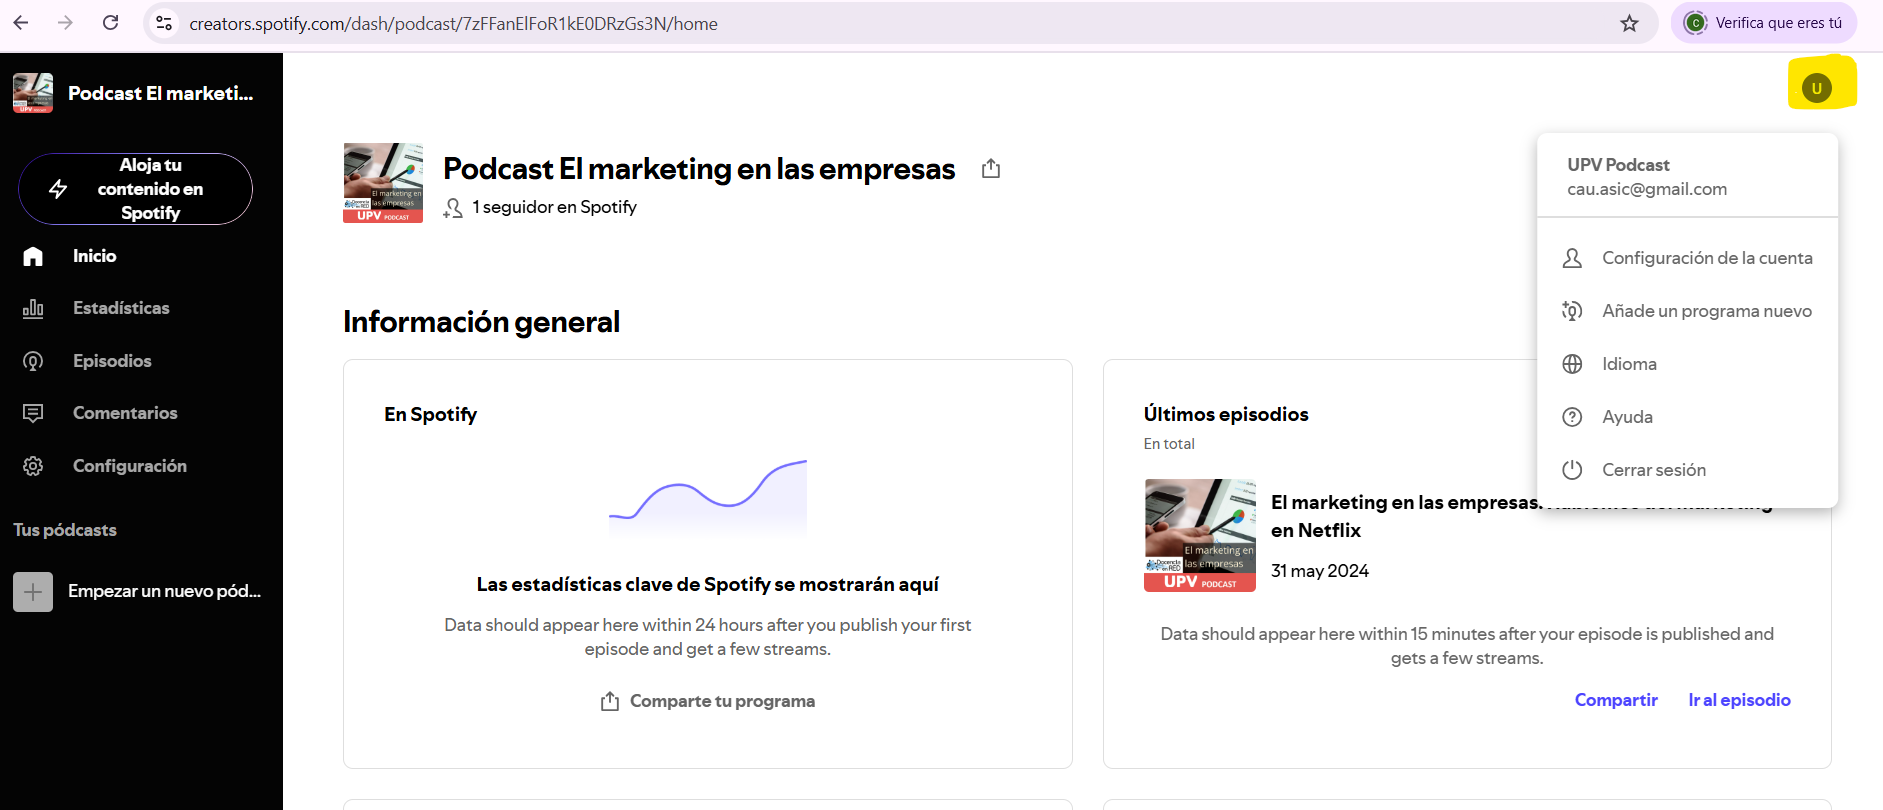This screenshot has width=1883, height=810.
Task: Choose Añade un programa nuevo
Action: coord(1706,311)
